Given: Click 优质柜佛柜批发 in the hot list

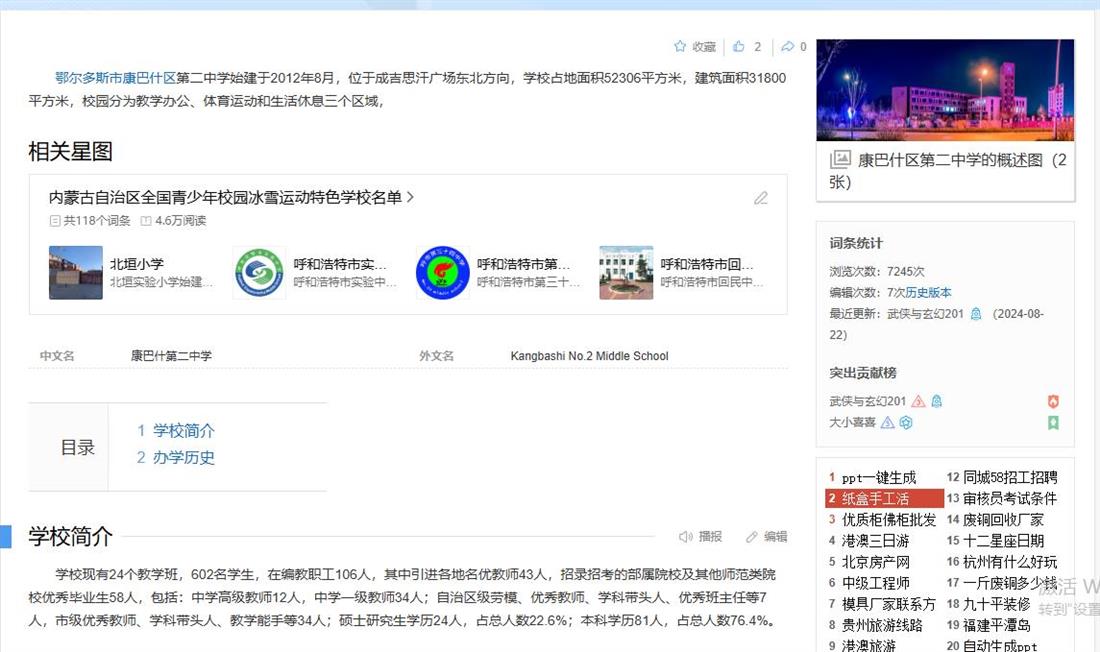Looking at the screenshot, I should (889, 519).
